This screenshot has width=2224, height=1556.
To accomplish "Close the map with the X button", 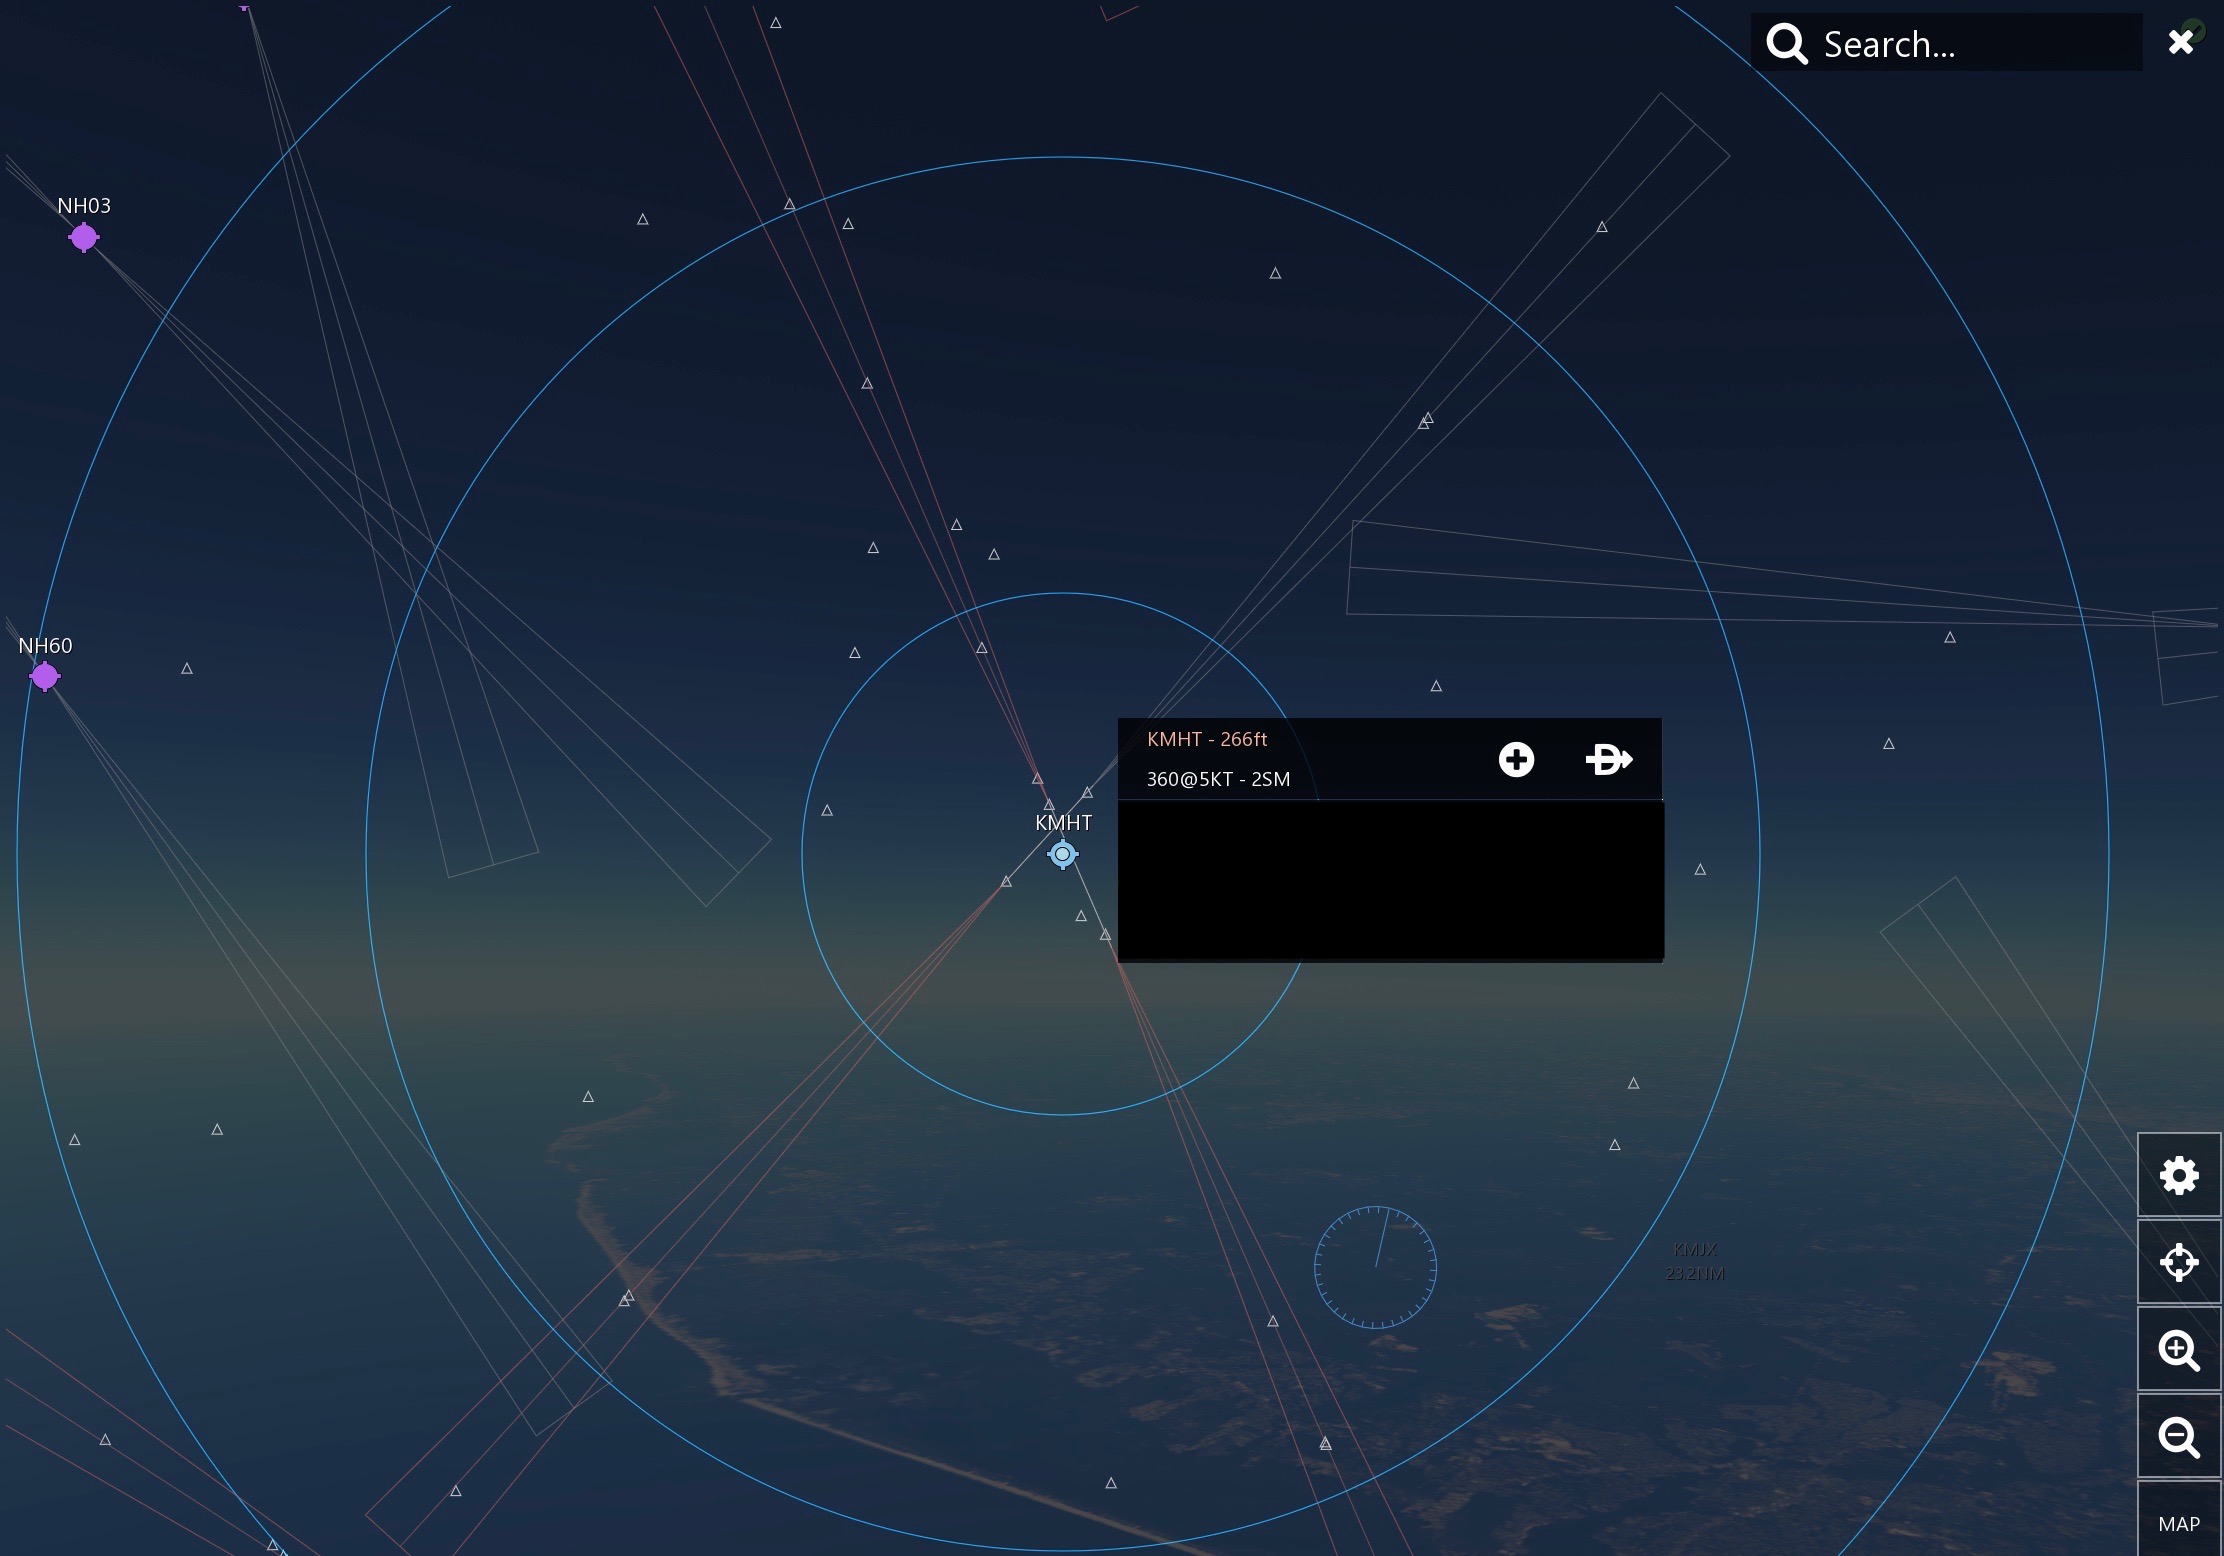I will tap(2180, 42).
